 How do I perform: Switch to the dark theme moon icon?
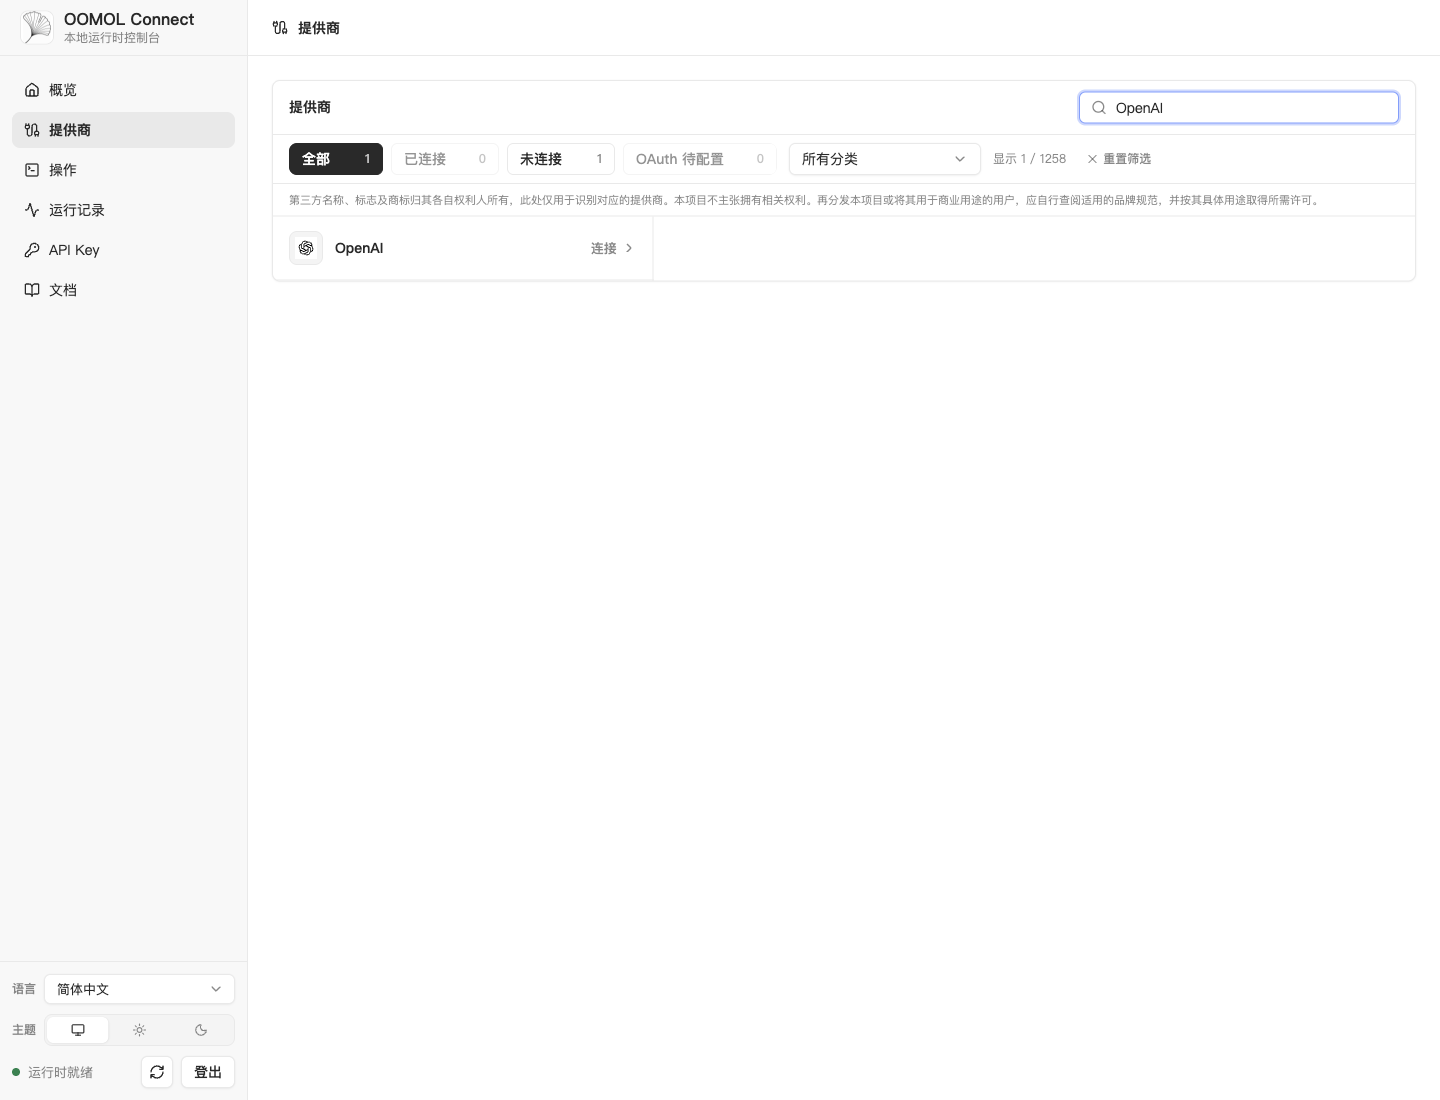[x=201, y=1030]
